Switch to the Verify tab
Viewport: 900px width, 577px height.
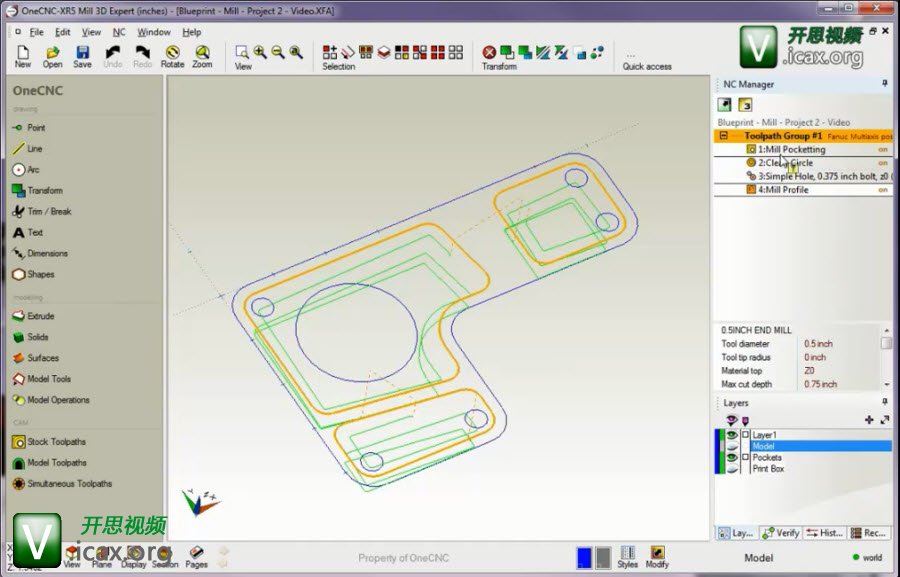click(x=781, y=533)
